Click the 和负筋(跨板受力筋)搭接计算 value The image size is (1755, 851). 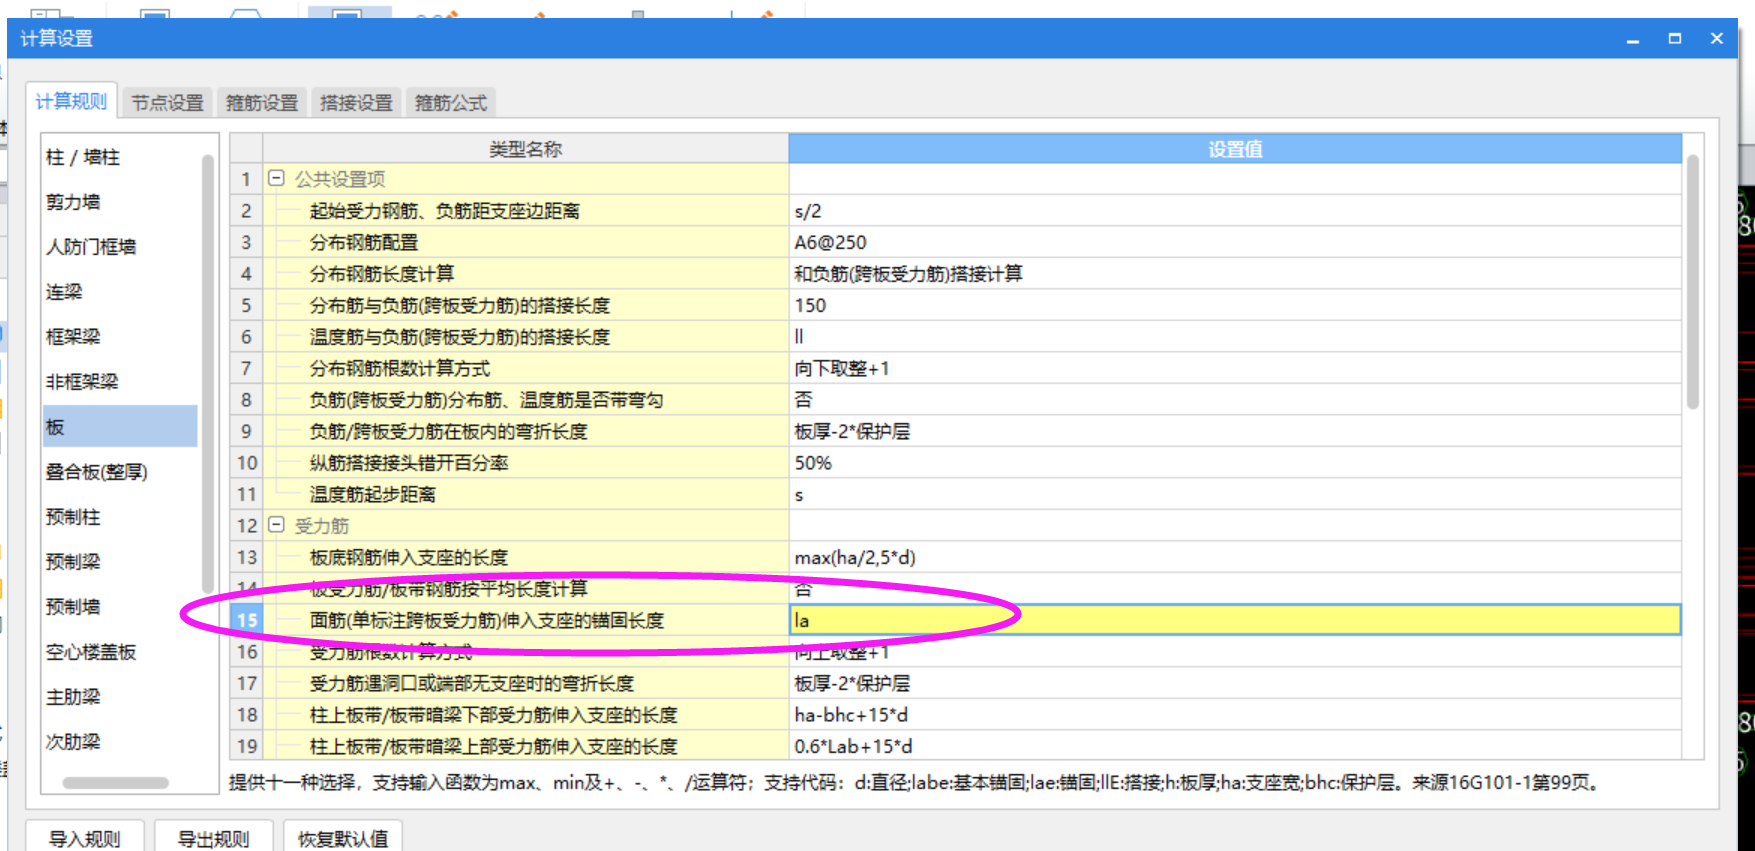click(x=1235, y=274)
